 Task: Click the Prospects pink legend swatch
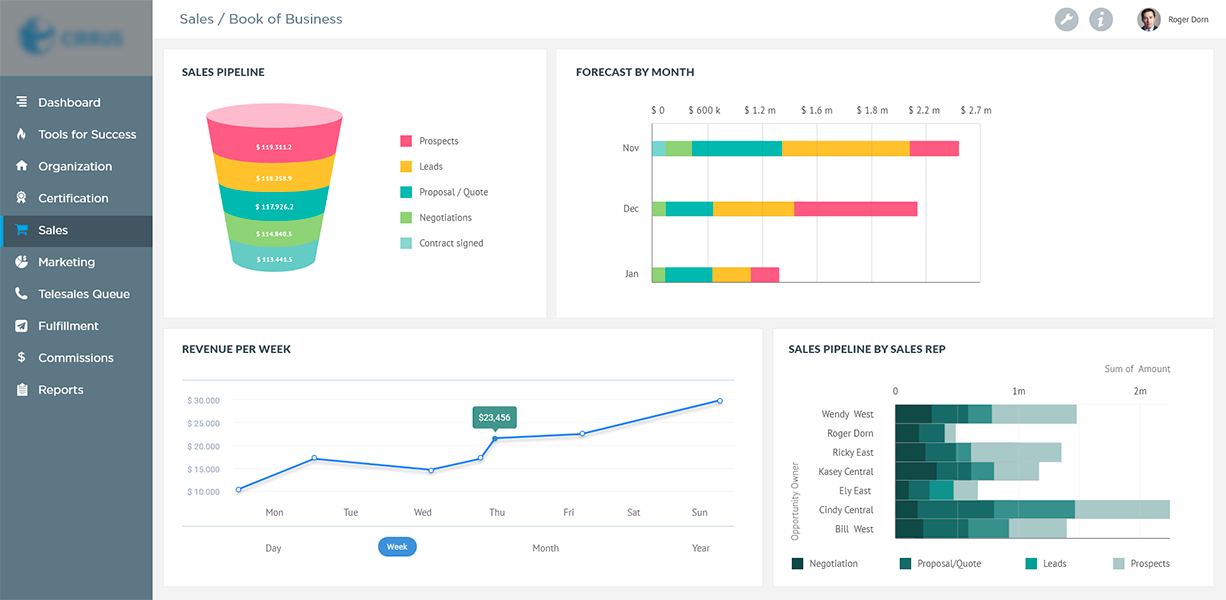pyautogui.click(x=406, y=141)
